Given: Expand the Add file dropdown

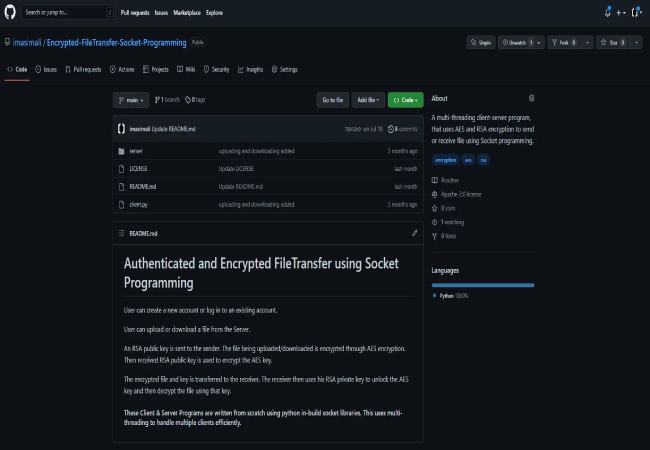Looking at the screenshot, I should [368, 100].
